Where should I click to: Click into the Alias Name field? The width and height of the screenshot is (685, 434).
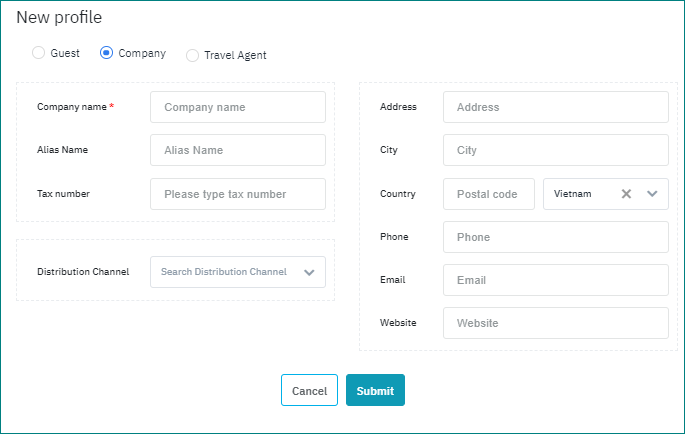238,150
